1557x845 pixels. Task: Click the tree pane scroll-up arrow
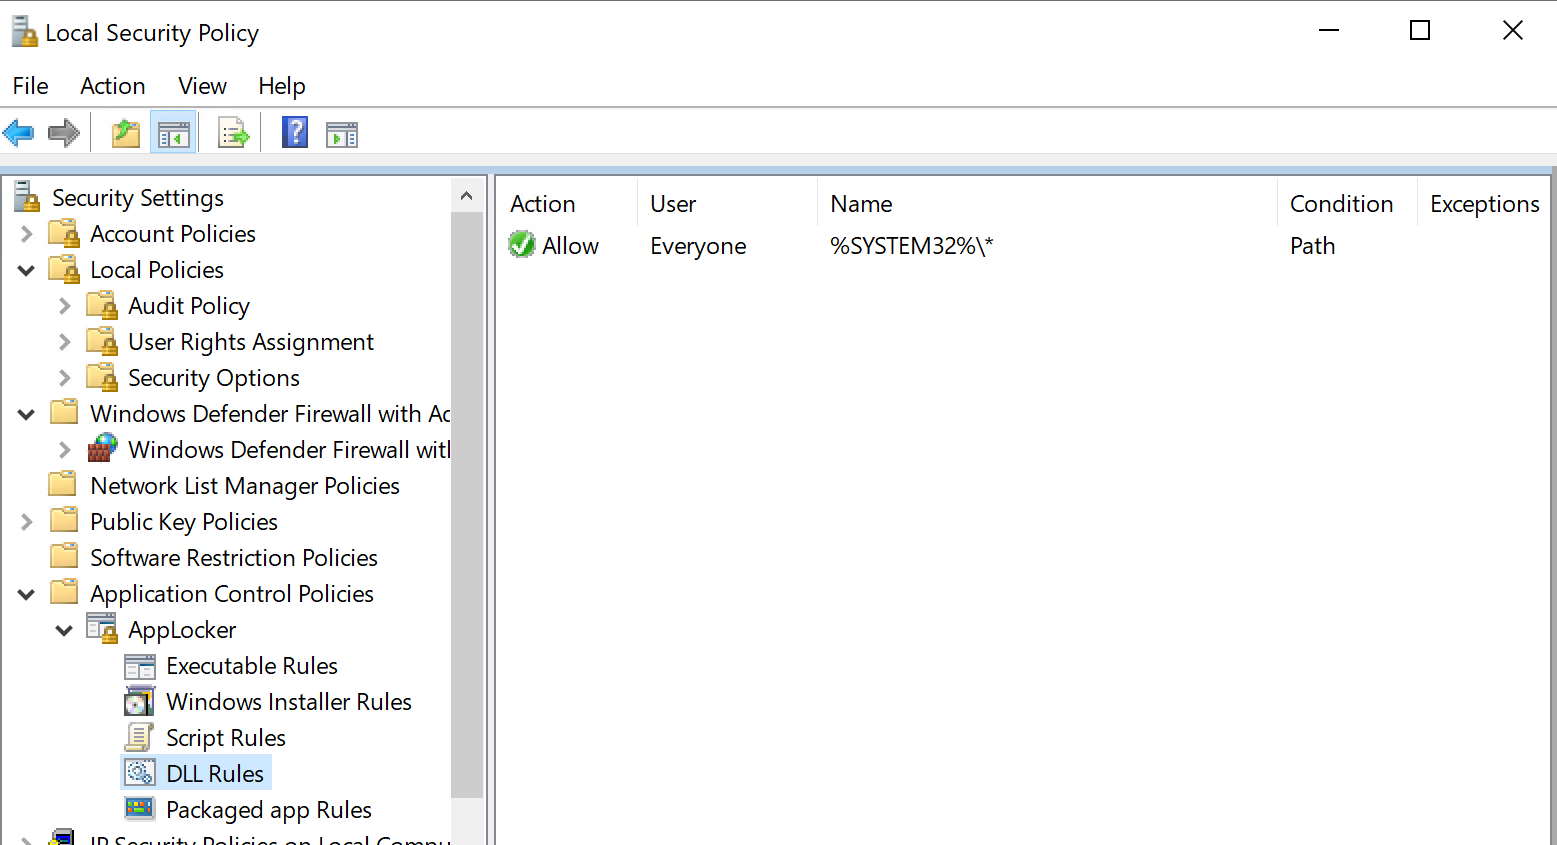[x=467, y=196]
